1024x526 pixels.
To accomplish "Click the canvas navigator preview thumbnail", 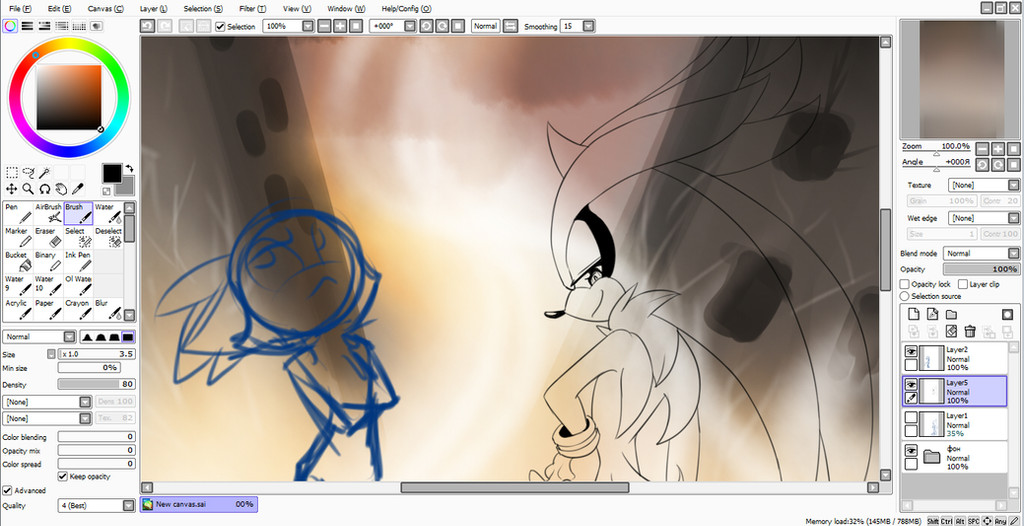I will 959,78.
